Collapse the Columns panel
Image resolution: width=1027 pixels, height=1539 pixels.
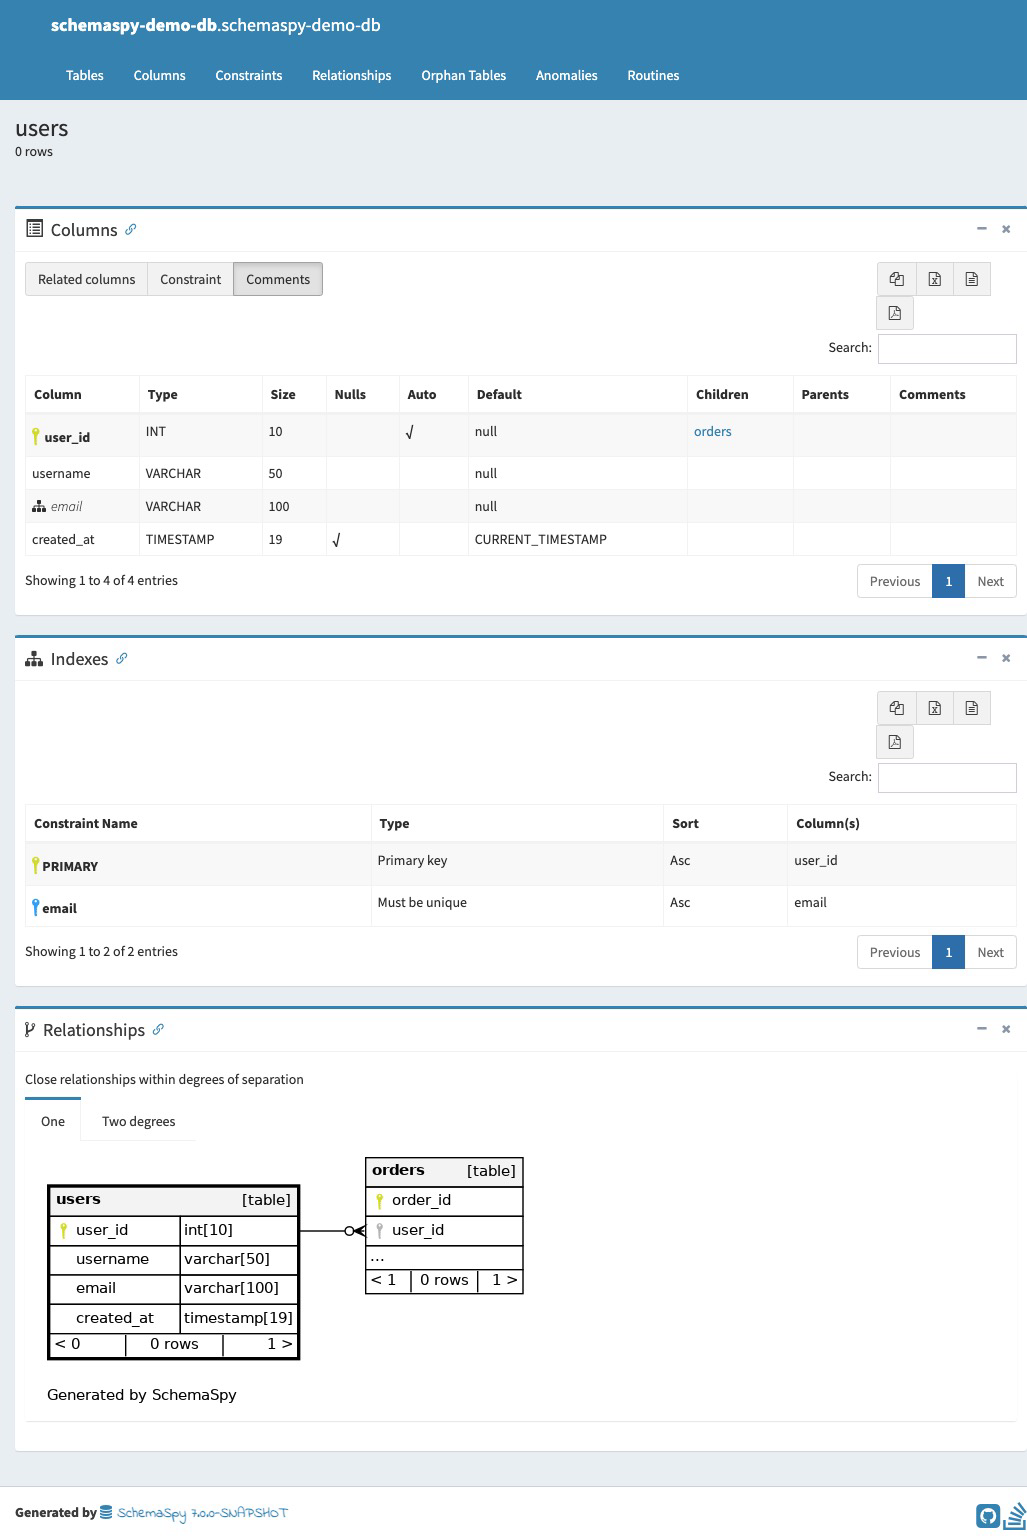point(981,229)
